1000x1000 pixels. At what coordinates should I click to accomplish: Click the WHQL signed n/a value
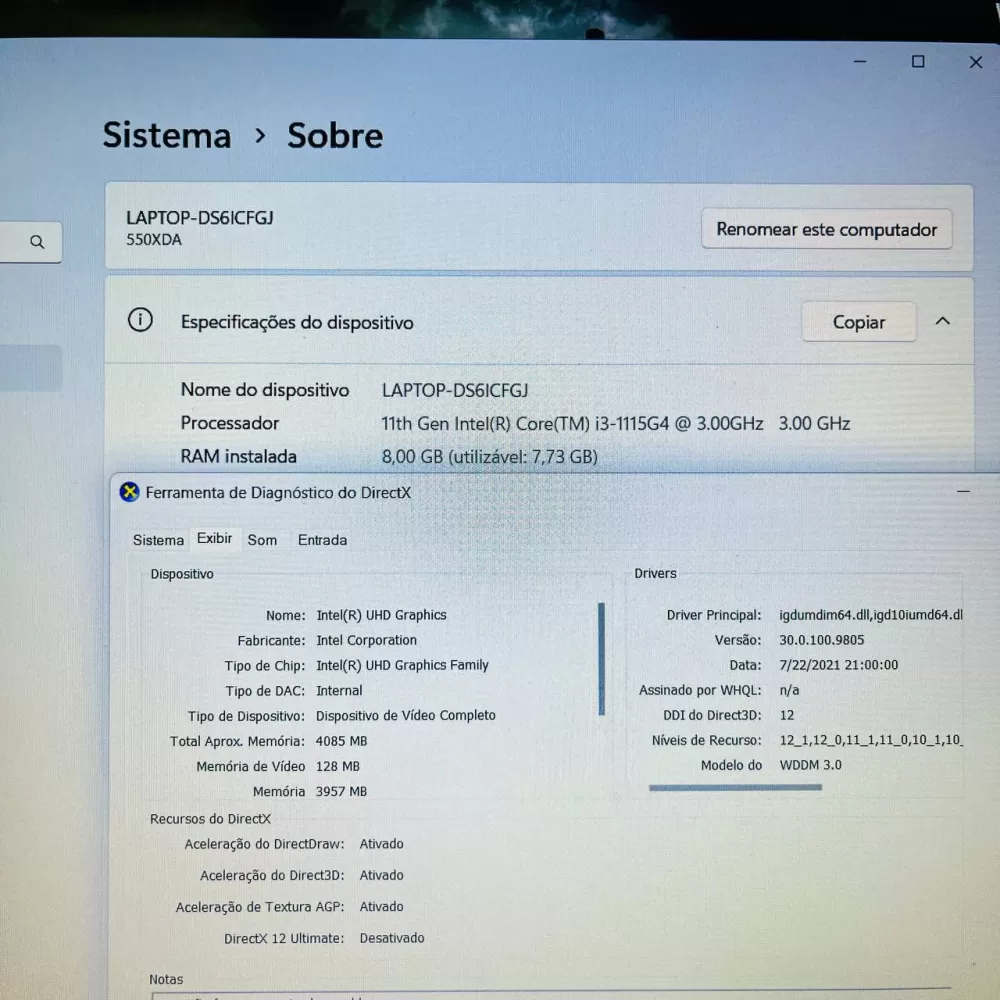click(x=790, y=690)
